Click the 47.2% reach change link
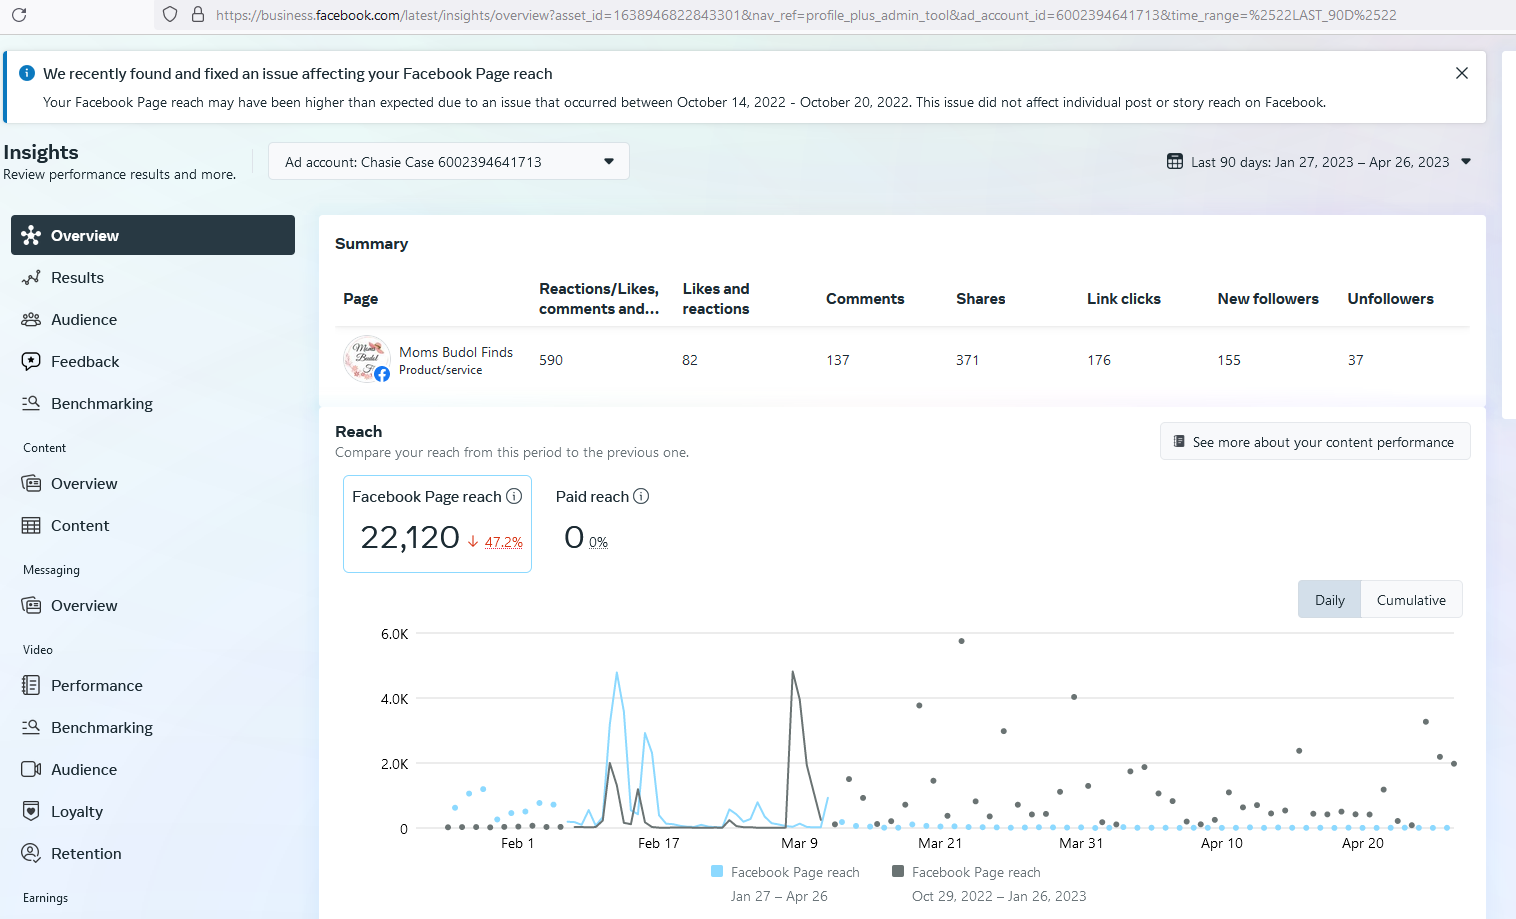The image size is (1516, 919). coord(504,542)
